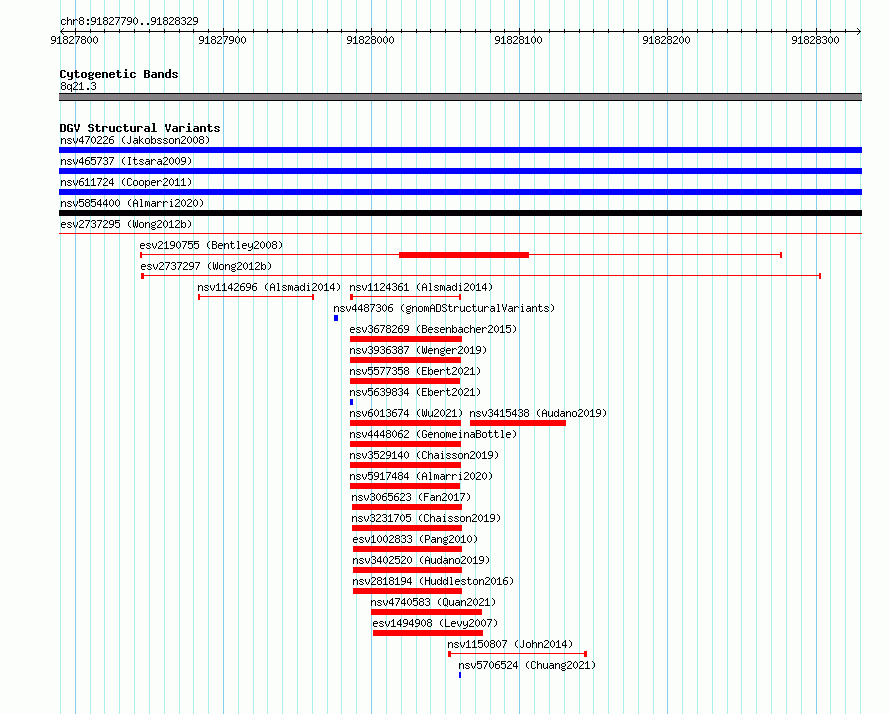The height and width of the screenshot is (714, 890).
Task: Open nsv4487306 (gnomADStructuralVariants) label
Action: tap(444, 308)
